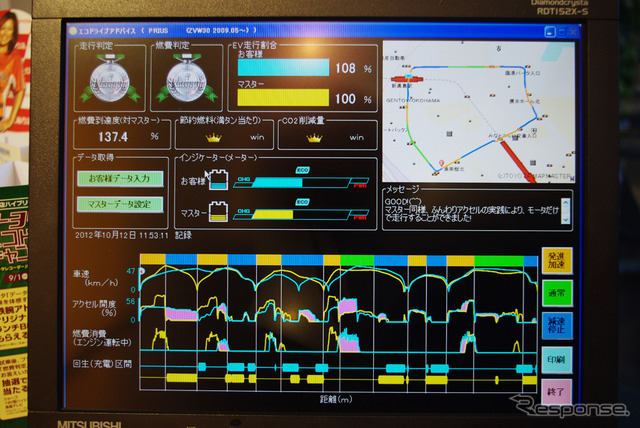Click the win text under 節約燃料
The width and height of the screenshot is (640, 428).
(257, 137)
